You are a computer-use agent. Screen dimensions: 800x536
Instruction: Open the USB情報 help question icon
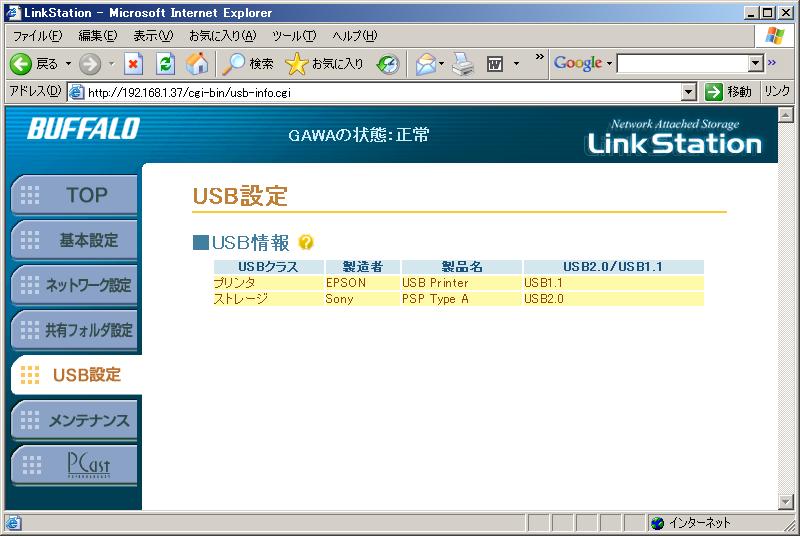pyautogui.click(x=306, y=243)
